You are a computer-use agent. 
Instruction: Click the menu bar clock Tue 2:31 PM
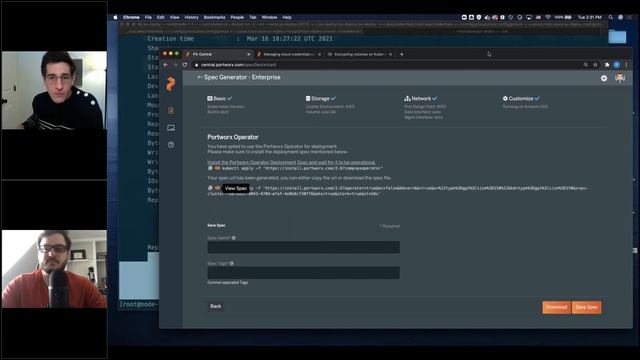[590, 17]
